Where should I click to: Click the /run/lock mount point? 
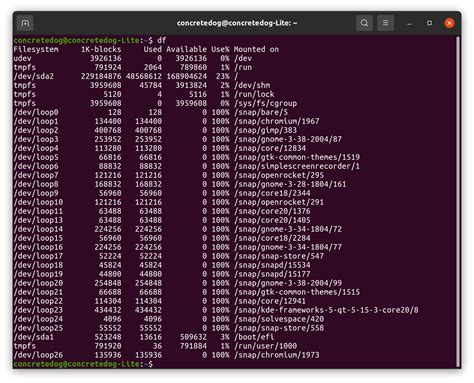(254, 94)
